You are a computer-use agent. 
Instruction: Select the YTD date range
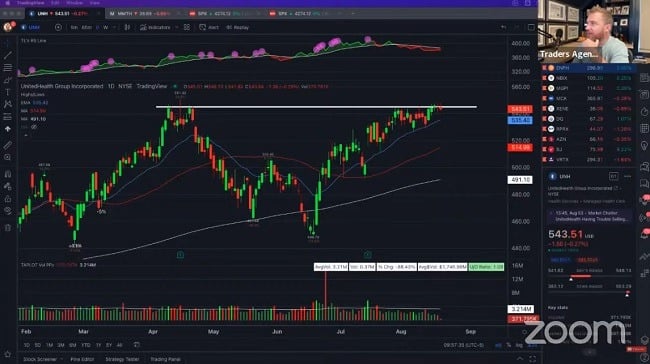[86, 345]
